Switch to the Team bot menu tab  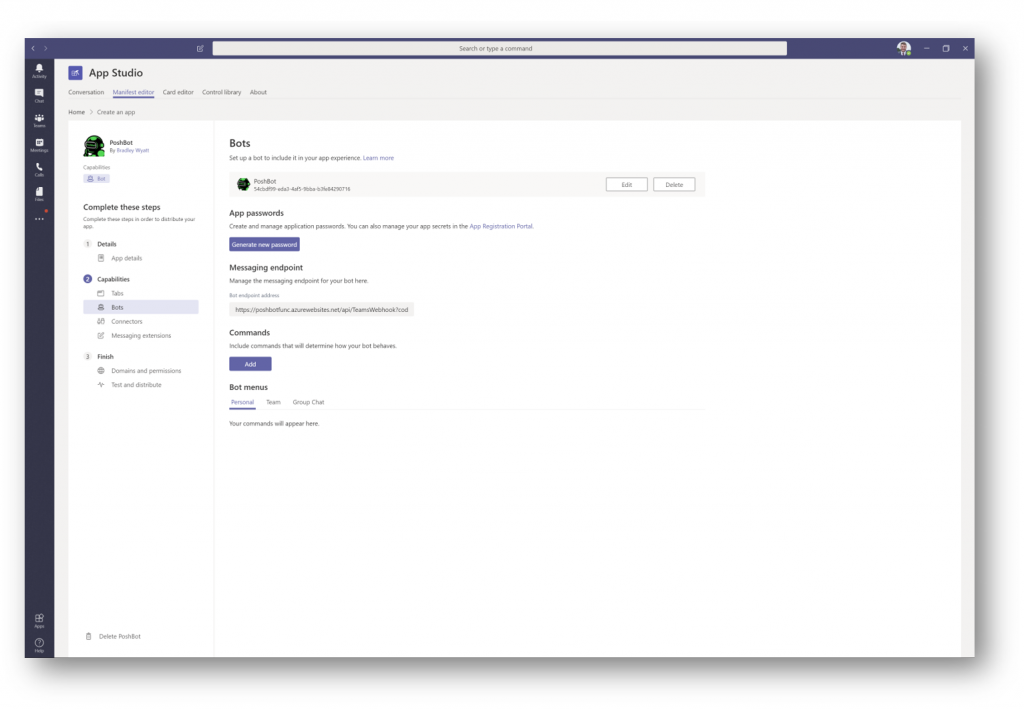click(x=273, y=402)
